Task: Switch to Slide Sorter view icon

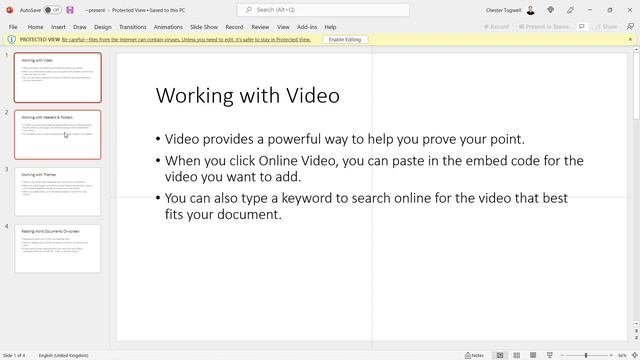Action: click(x=517, y=356)
